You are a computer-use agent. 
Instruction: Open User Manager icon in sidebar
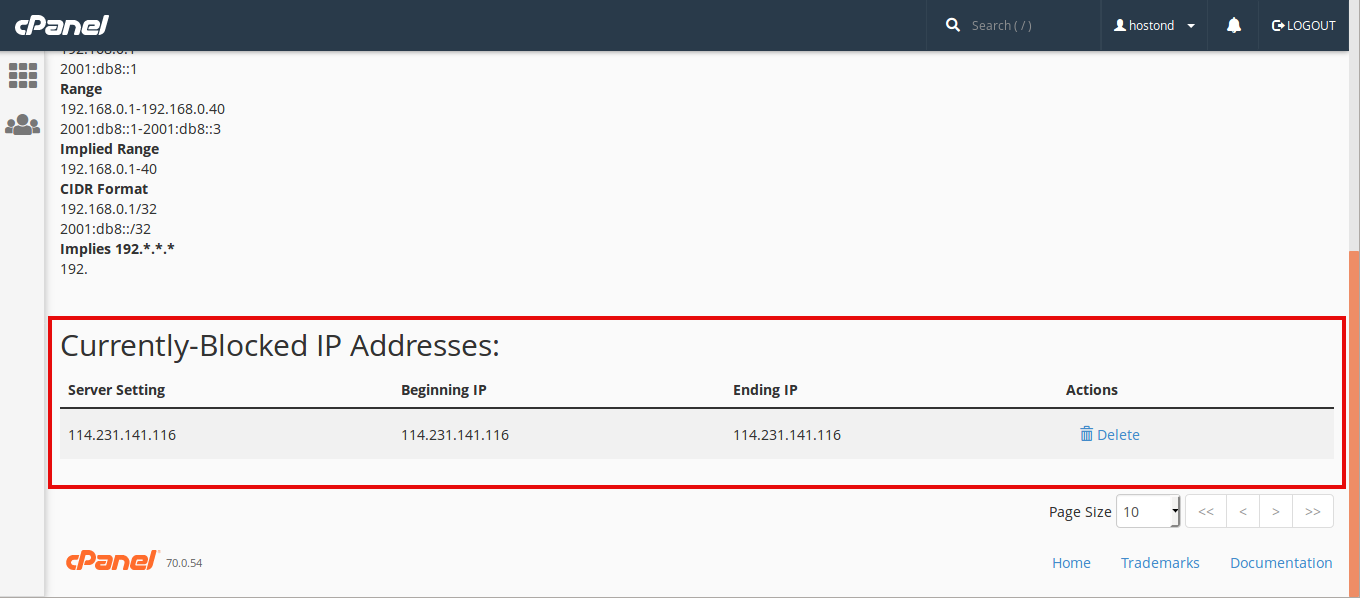(23, 125)
